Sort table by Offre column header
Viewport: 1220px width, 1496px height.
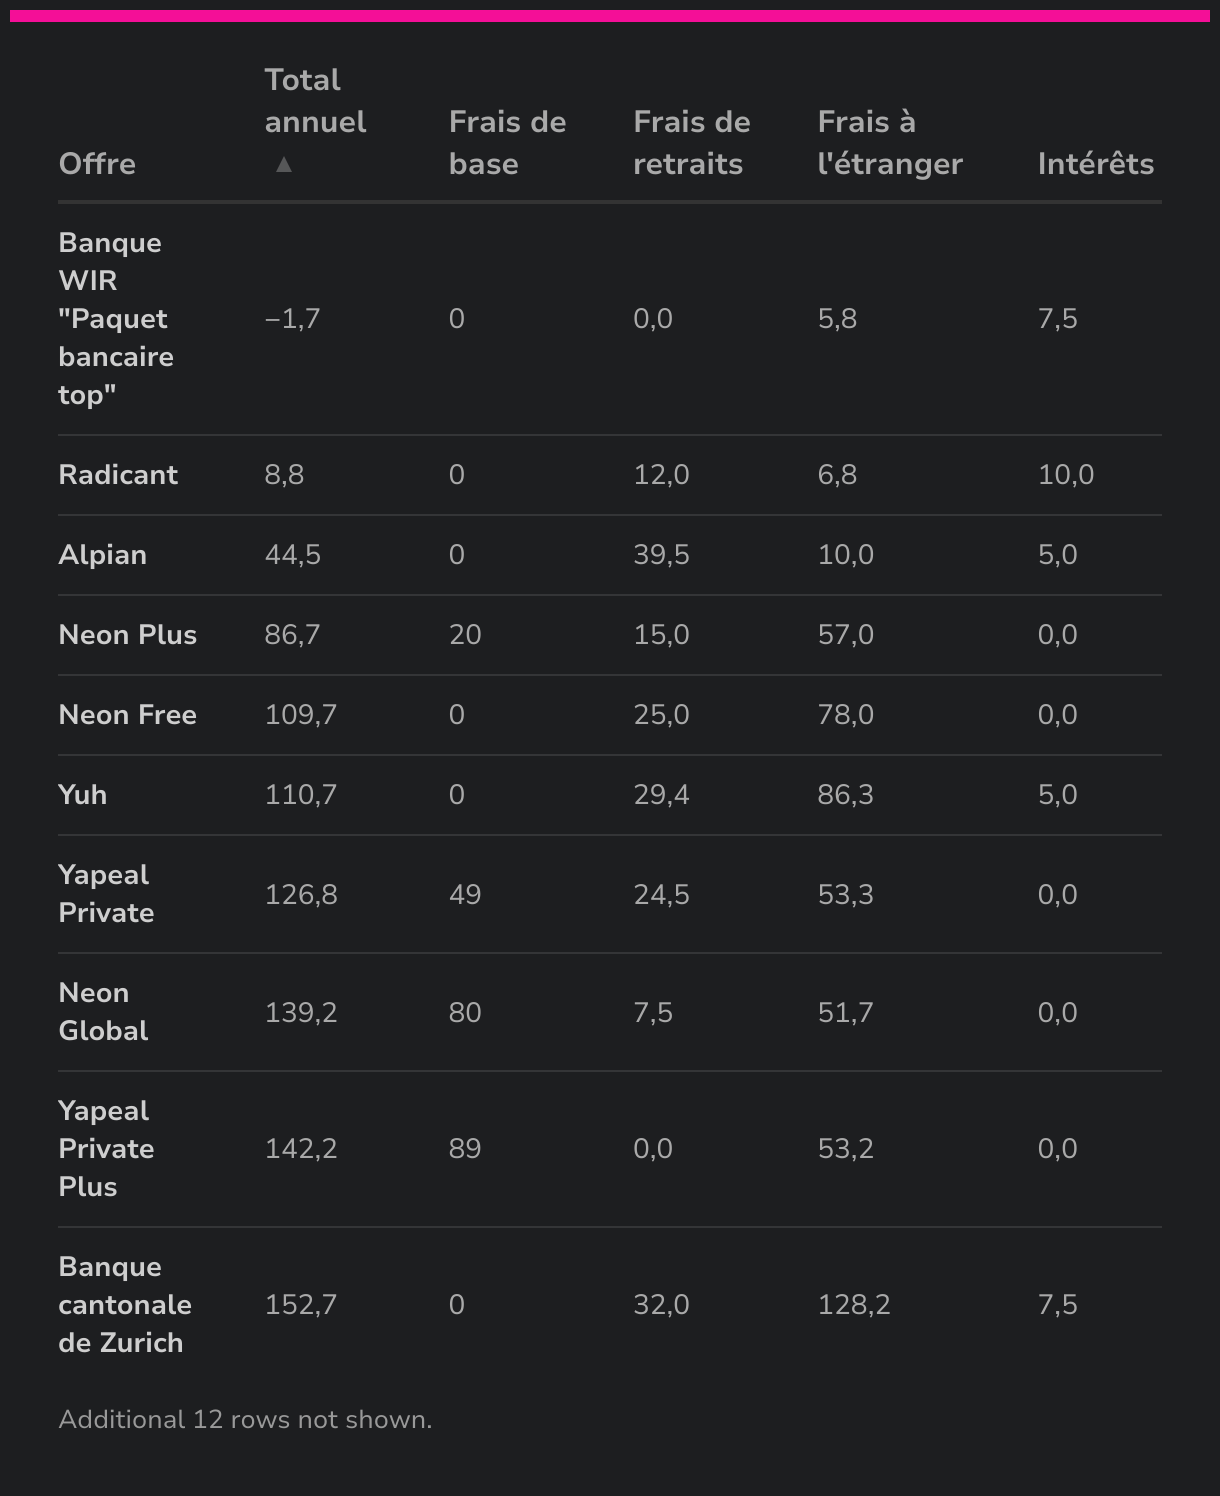coord(97,164)
